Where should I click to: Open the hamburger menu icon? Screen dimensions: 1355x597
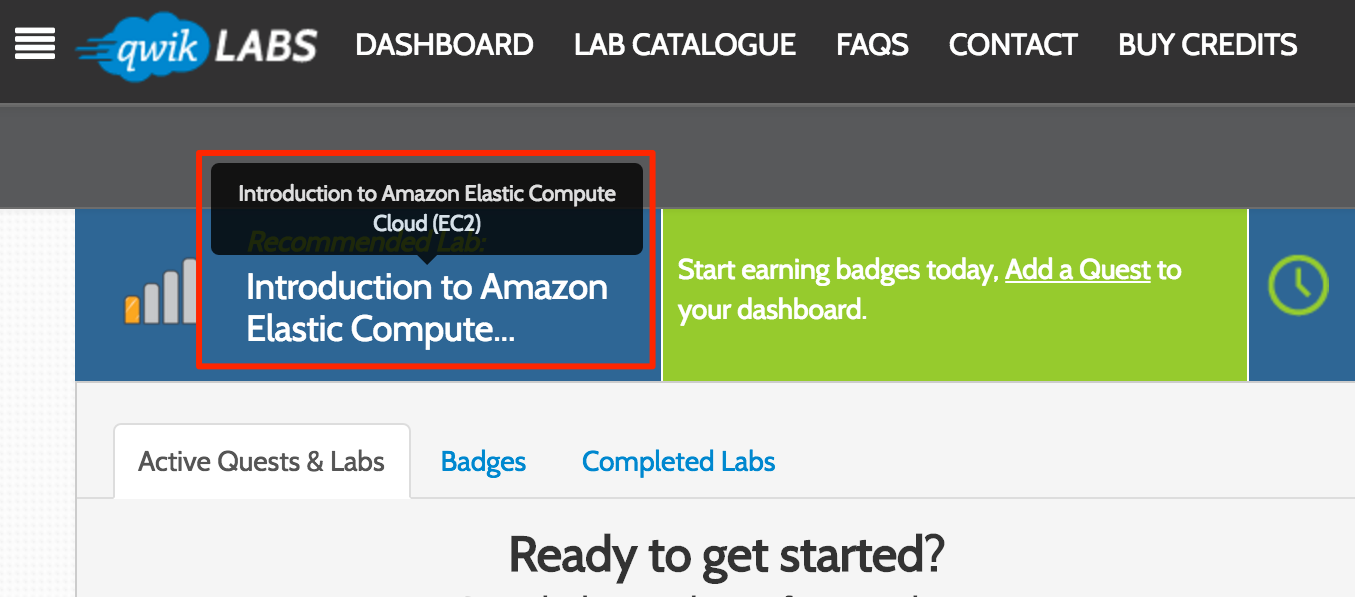35,44
